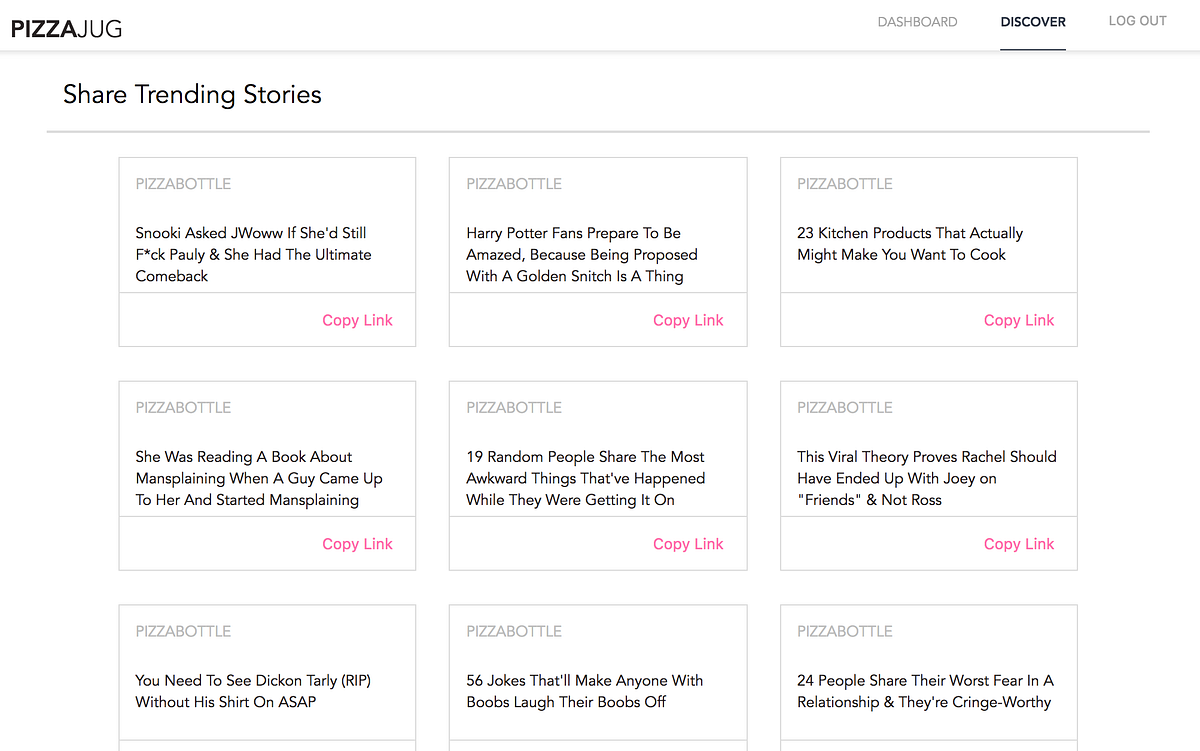Open the Dashboard tab
Screen dimensions: 1200x751
point(917,22)
